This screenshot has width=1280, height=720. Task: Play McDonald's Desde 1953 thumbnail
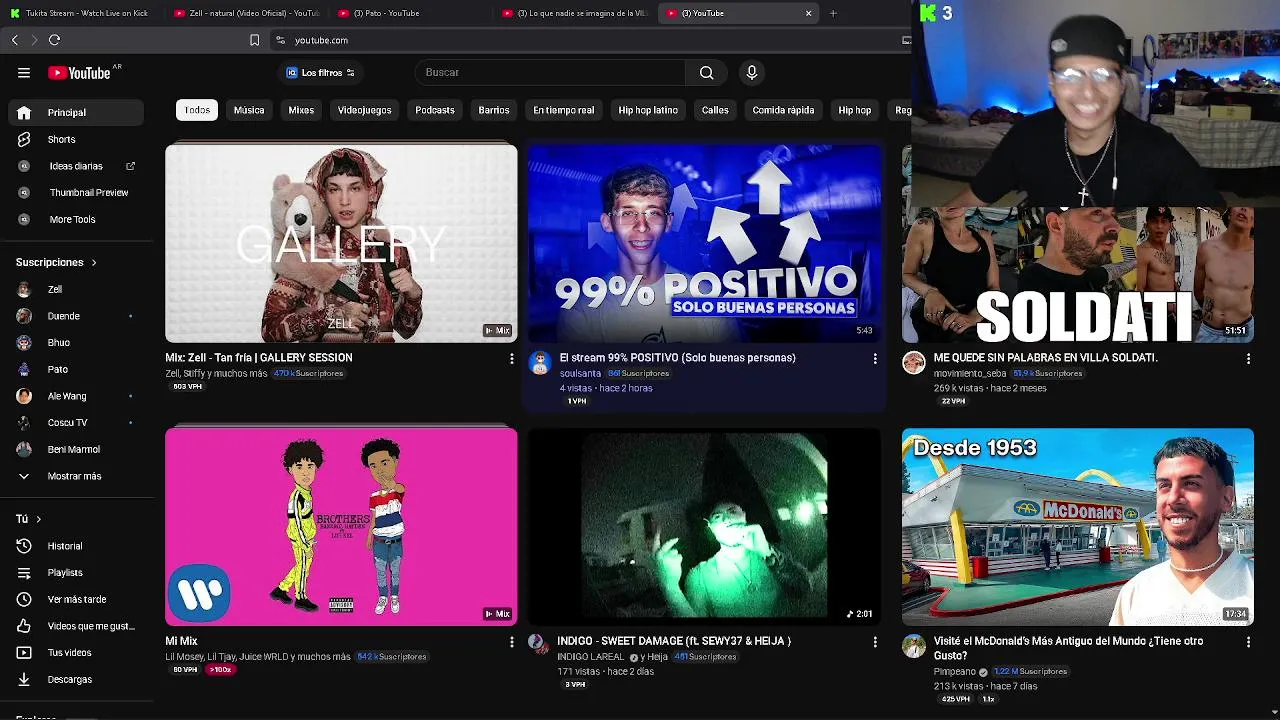[x=1078, y=527]
